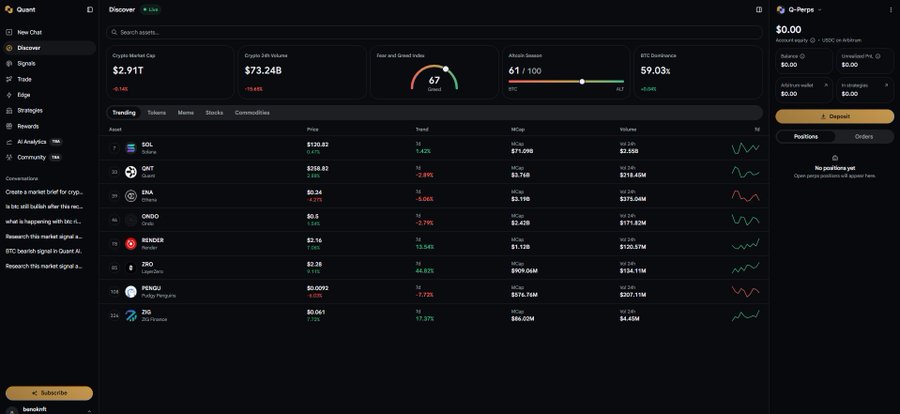Click the Pudgy Penguins coin logo
This screenshot has height=414, width=900.
tap(131, 292)
